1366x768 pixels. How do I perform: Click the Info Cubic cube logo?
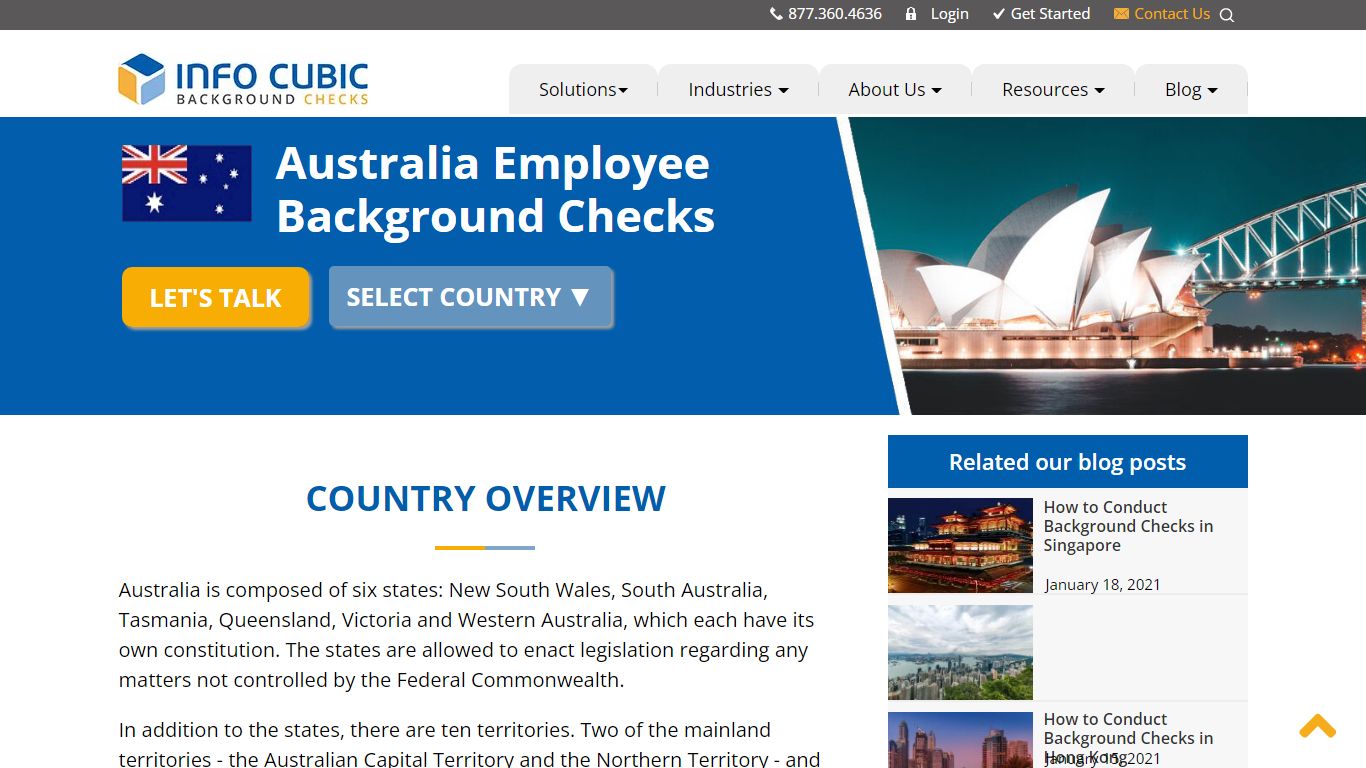coord(141,79)
